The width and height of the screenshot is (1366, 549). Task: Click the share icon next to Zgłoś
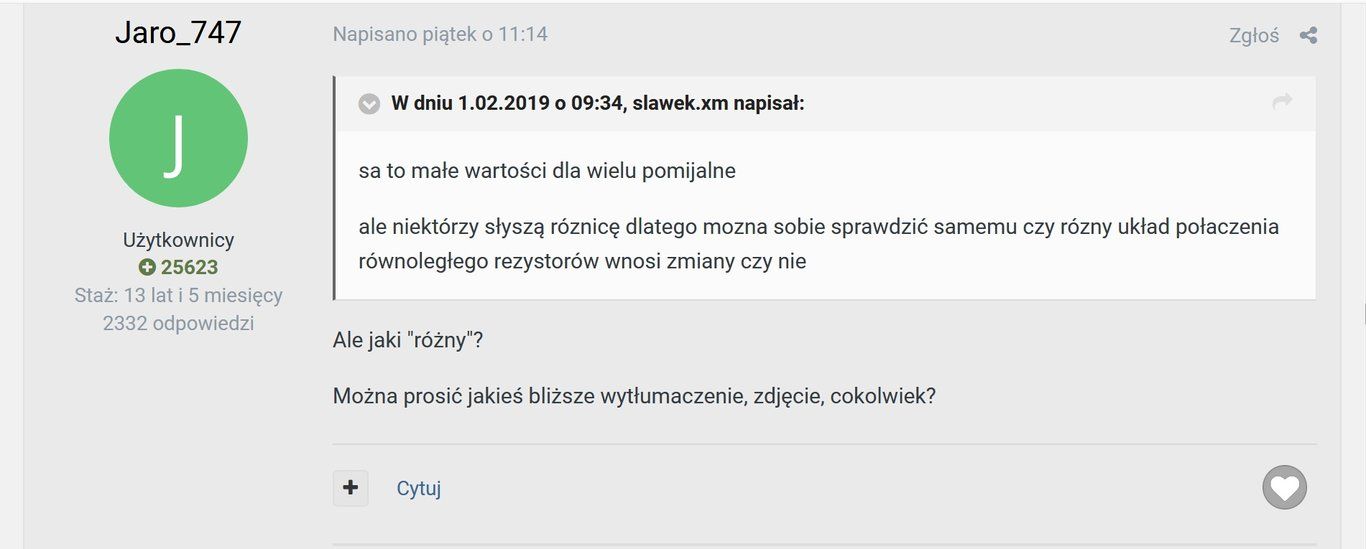point(1308,36)
